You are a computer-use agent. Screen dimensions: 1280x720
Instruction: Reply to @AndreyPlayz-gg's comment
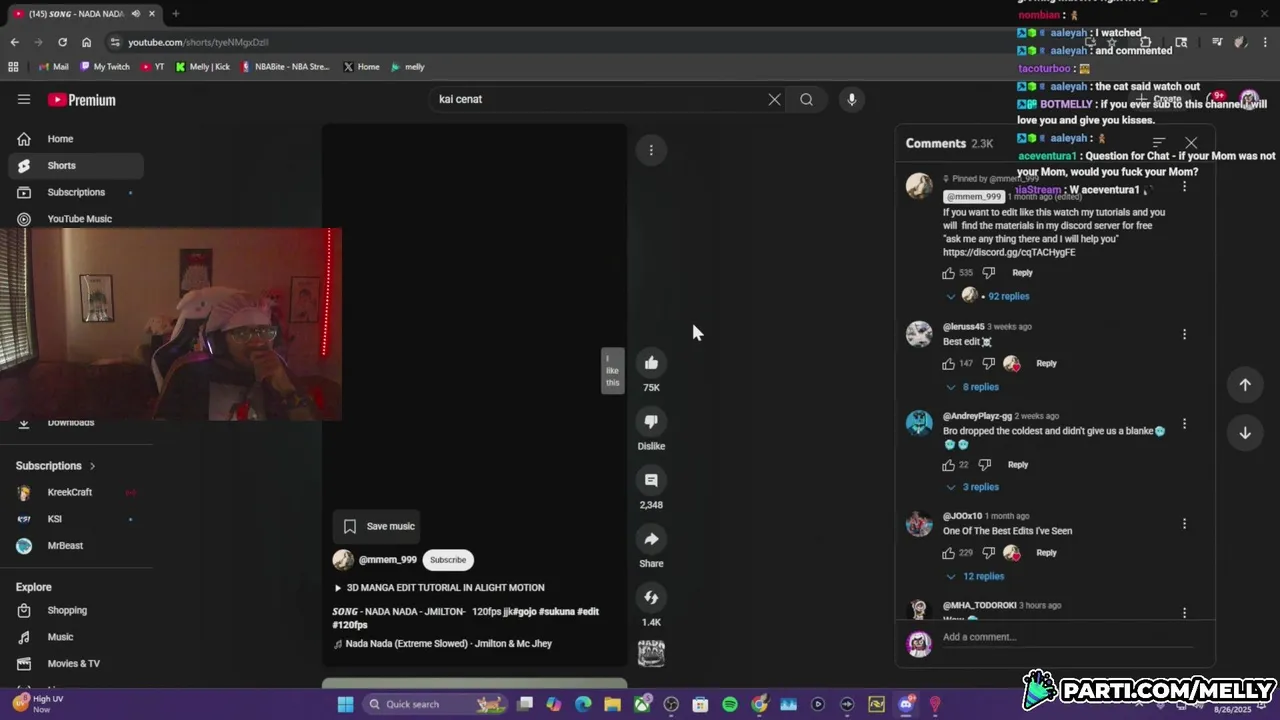point(1018,465)
